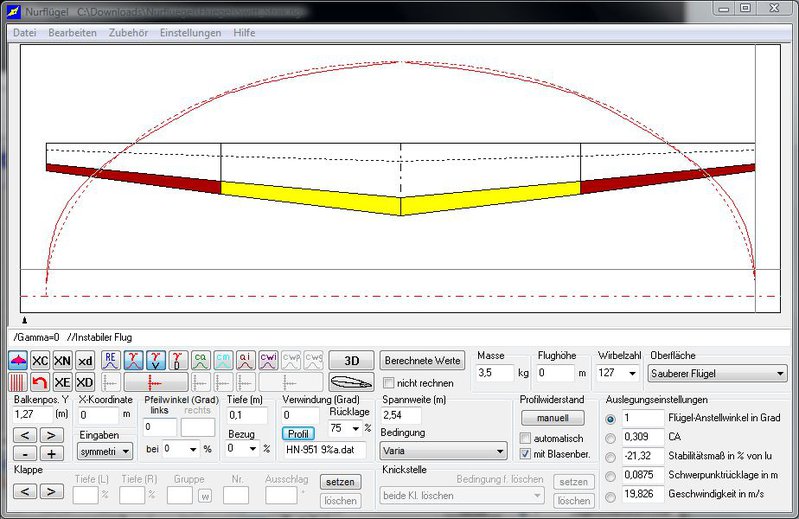
Task: Select the CA design setting radio button
Action: tap(610, 437)
